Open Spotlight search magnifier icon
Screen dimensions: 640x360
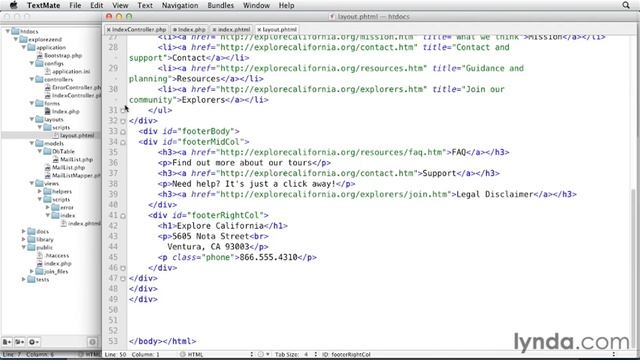pyautogui.click(x=626, y=5)
